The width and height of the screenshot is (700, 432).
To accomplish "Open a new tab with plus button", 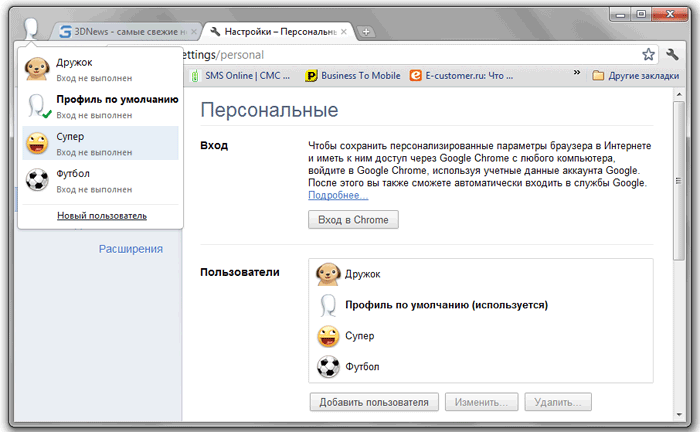I will [x=366, y=32].
